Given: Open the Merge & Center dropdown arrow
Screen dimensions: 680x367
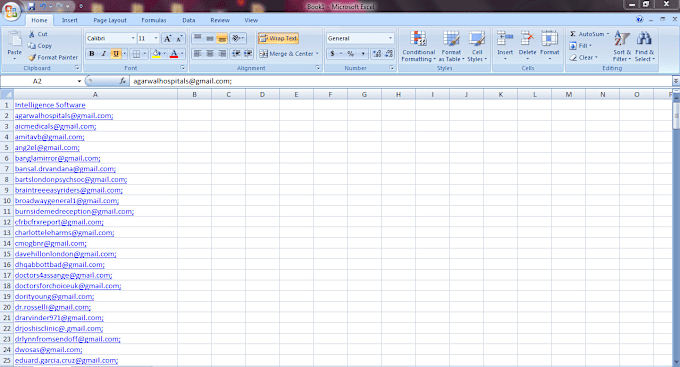Looking at the screenshot, I should coord(317,54).
